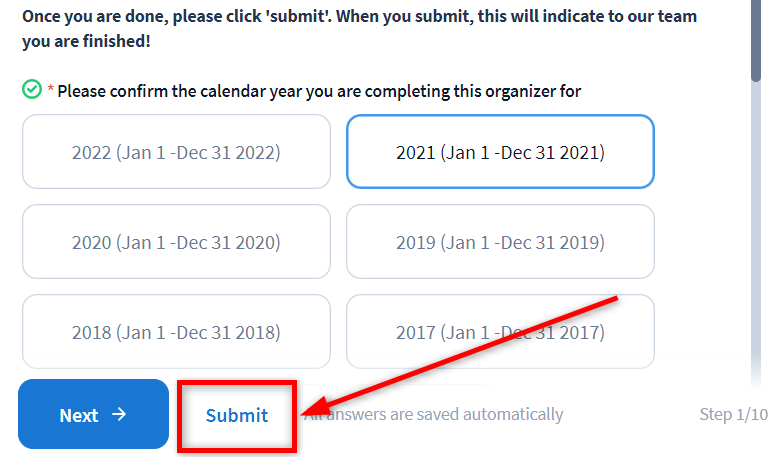Click the lighter scrollbar track below the thumb
The image size is (784, 457).
click(x=756, y=225)
